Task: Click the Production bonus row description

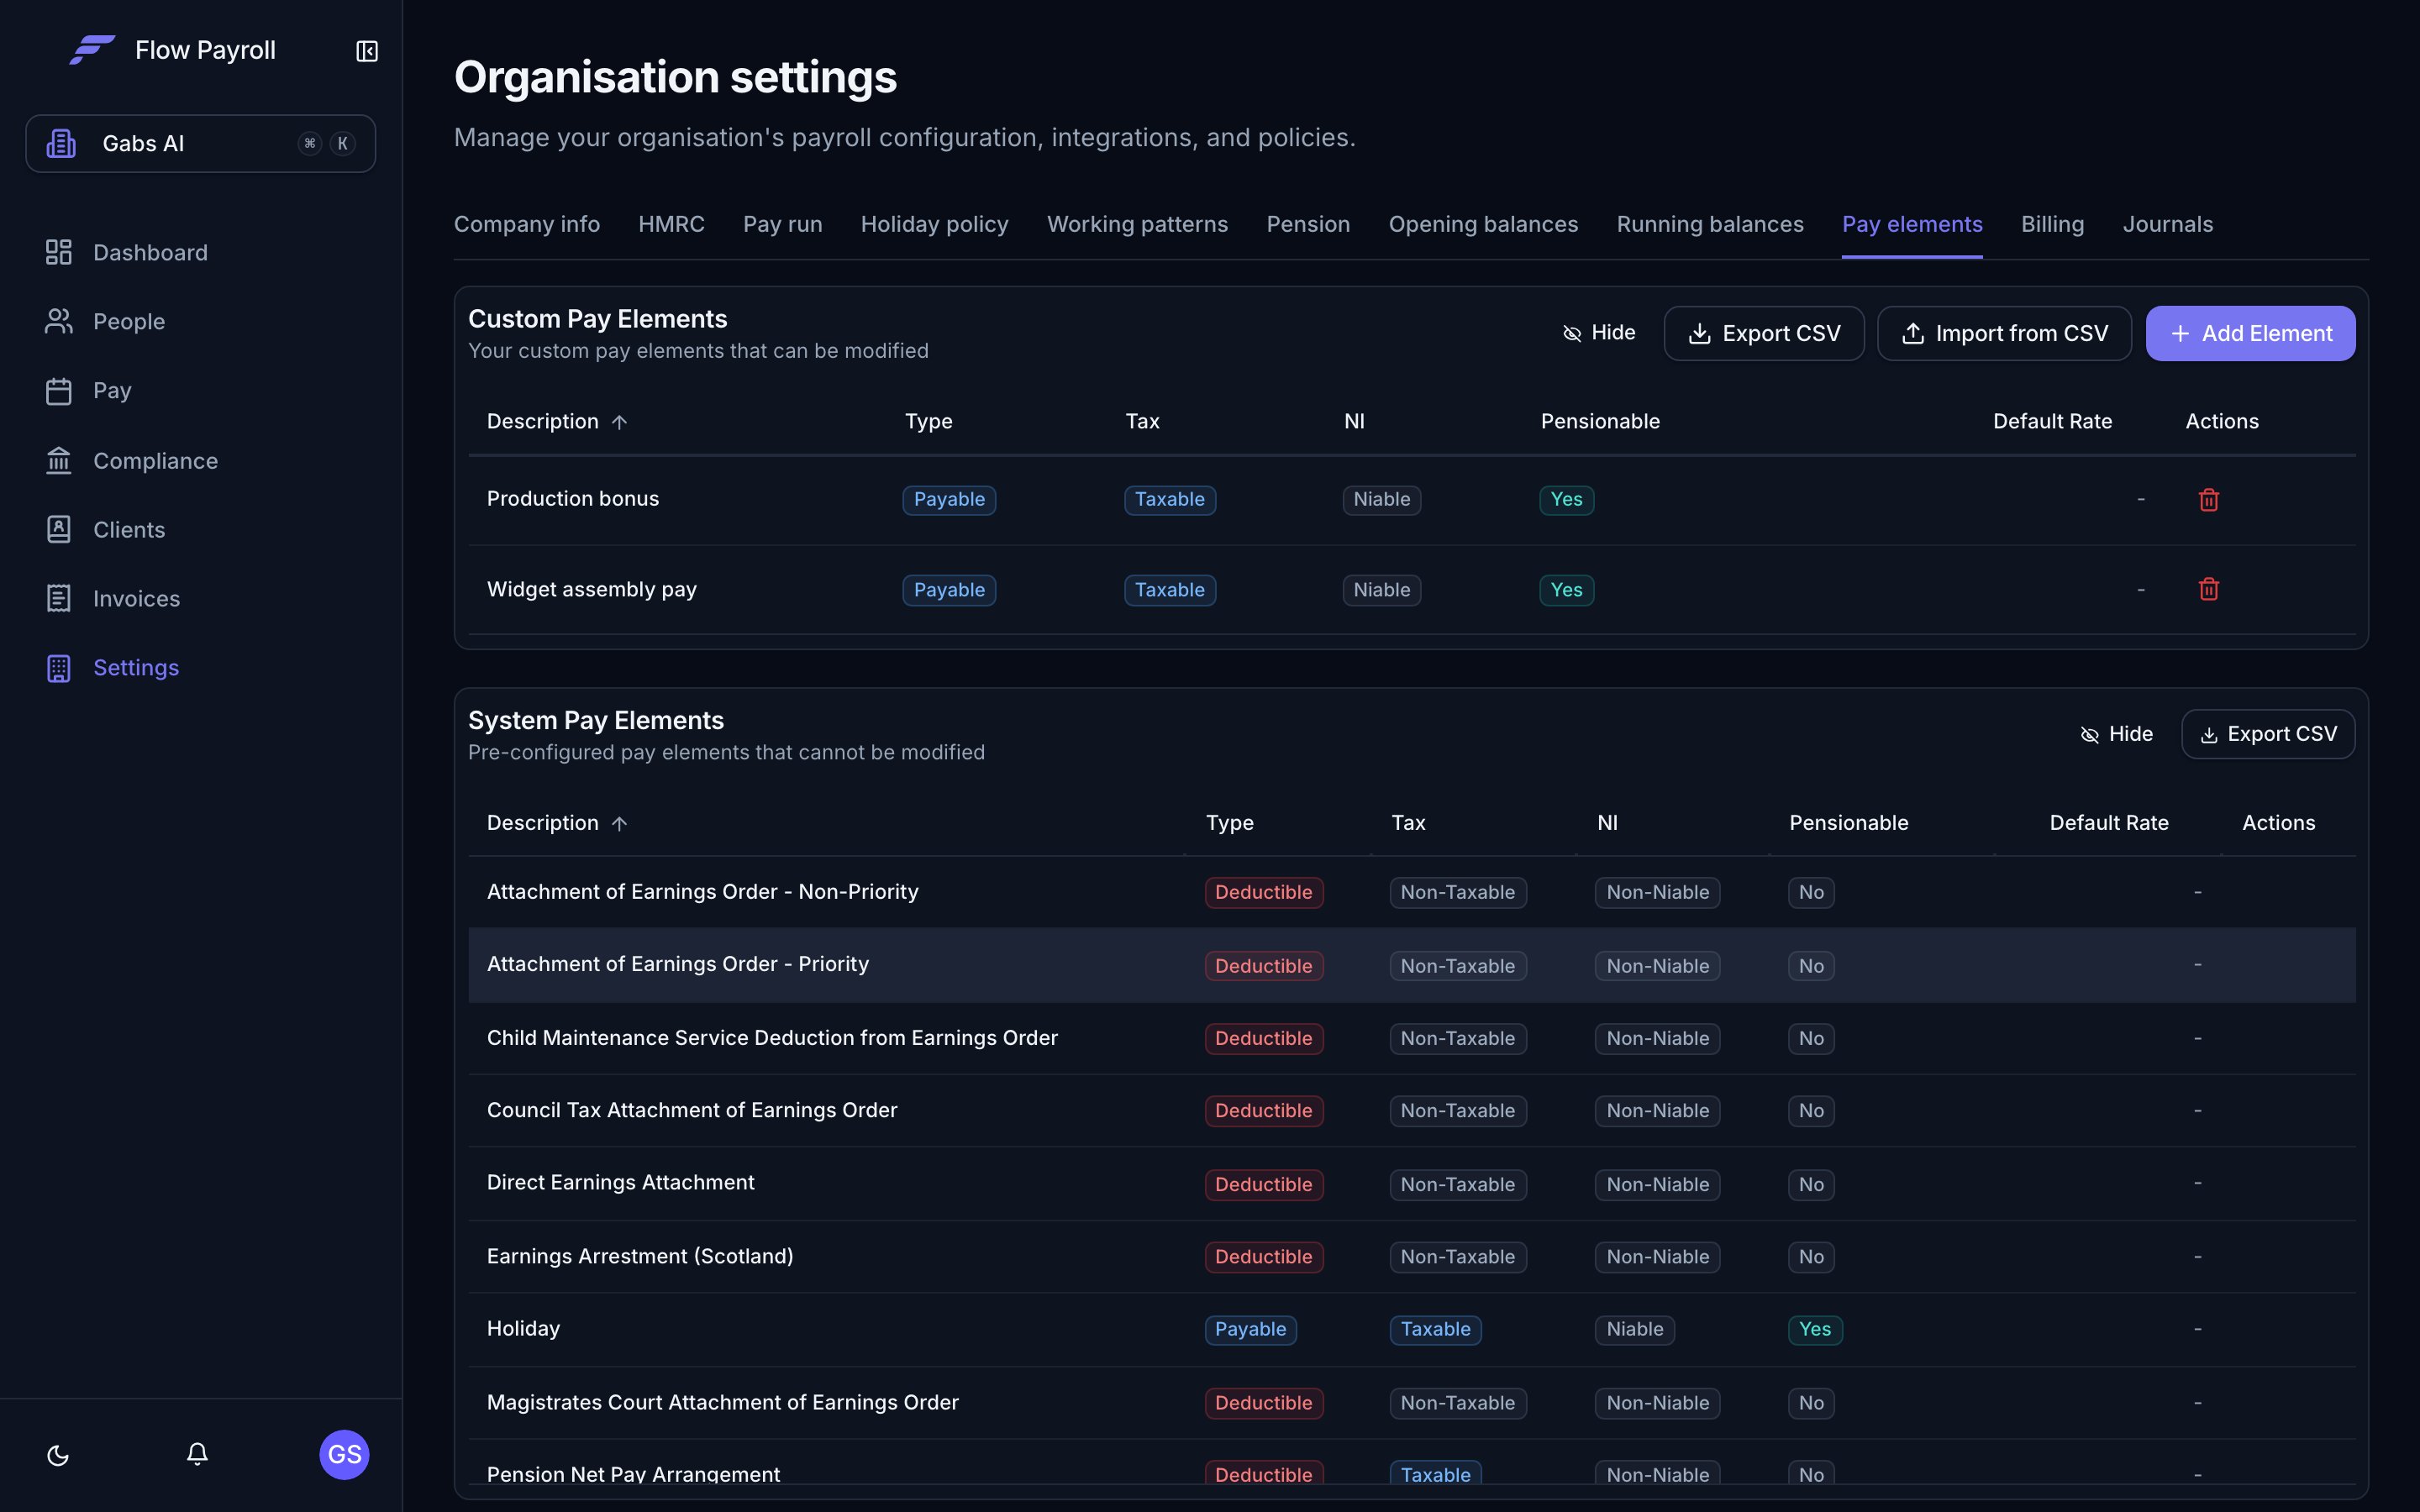Action: 573,498
